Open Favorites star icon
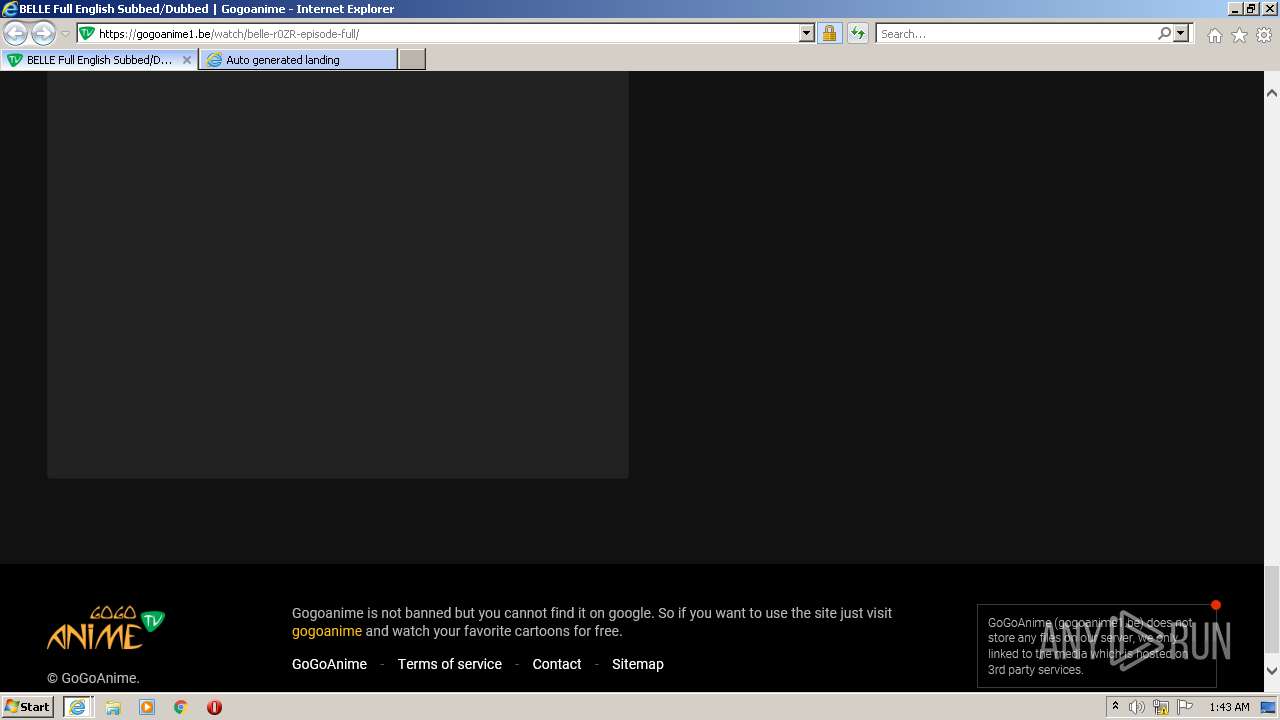 [x=1239, y=35]
